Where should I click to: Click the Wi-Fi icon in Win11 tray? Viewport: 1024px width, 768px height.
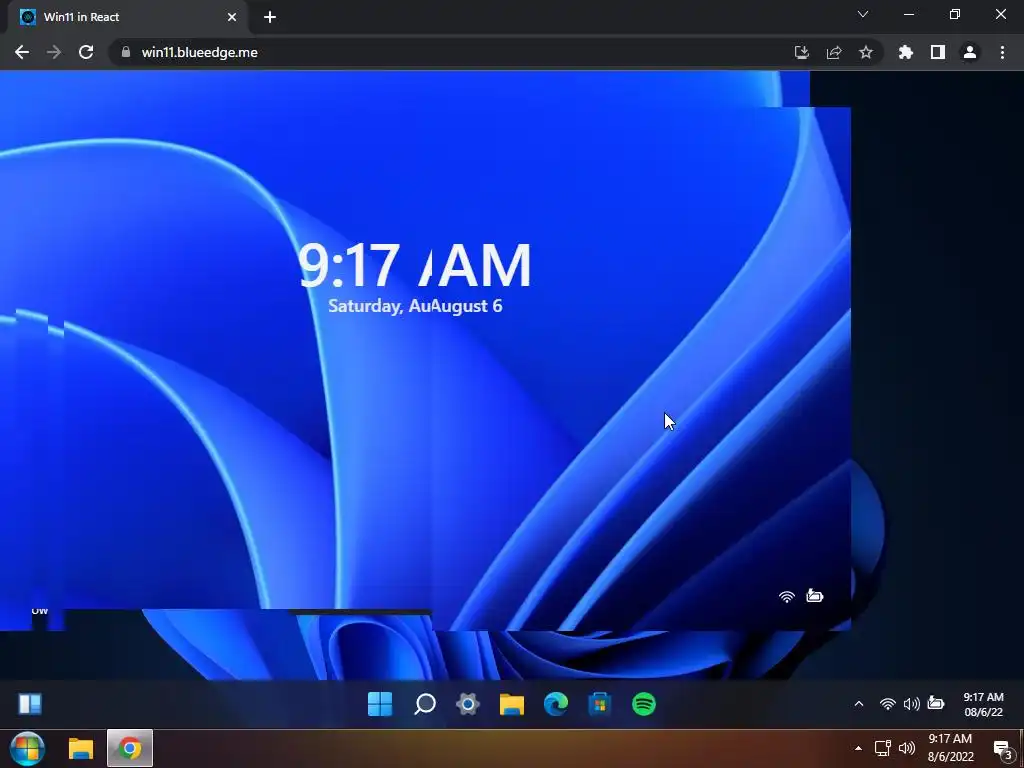pos(888,703)
